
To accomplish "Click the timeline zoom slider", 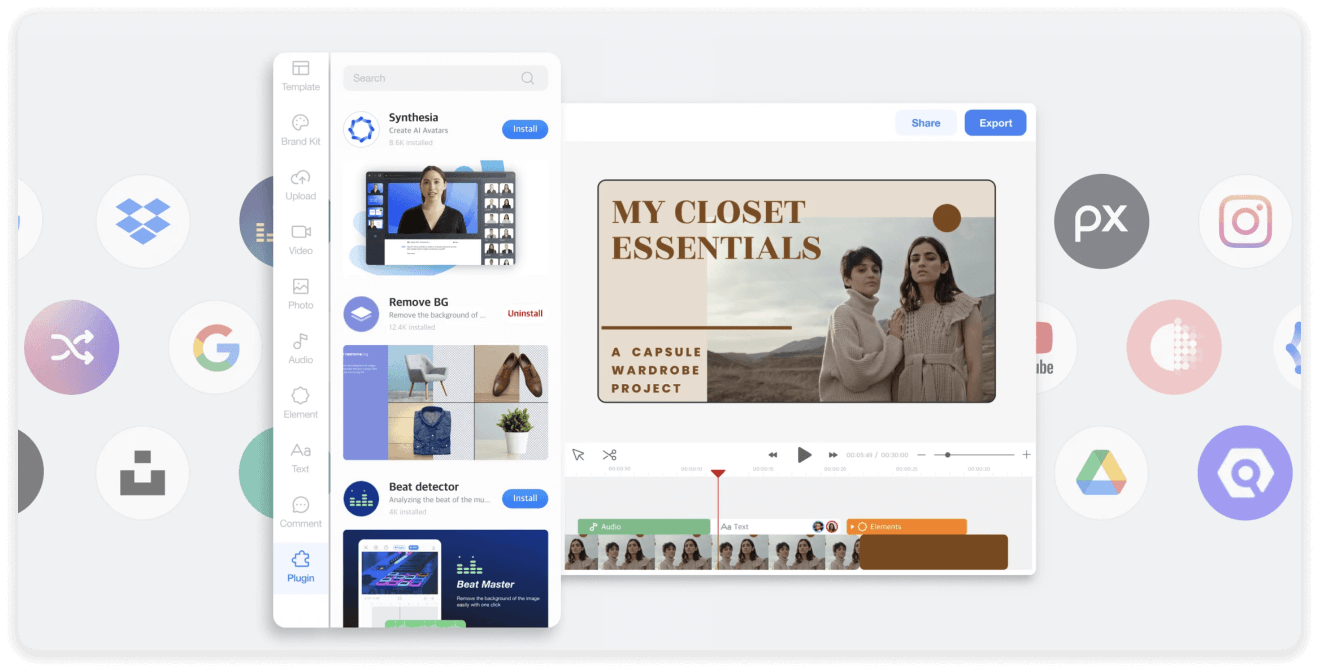I will point(973,455).
